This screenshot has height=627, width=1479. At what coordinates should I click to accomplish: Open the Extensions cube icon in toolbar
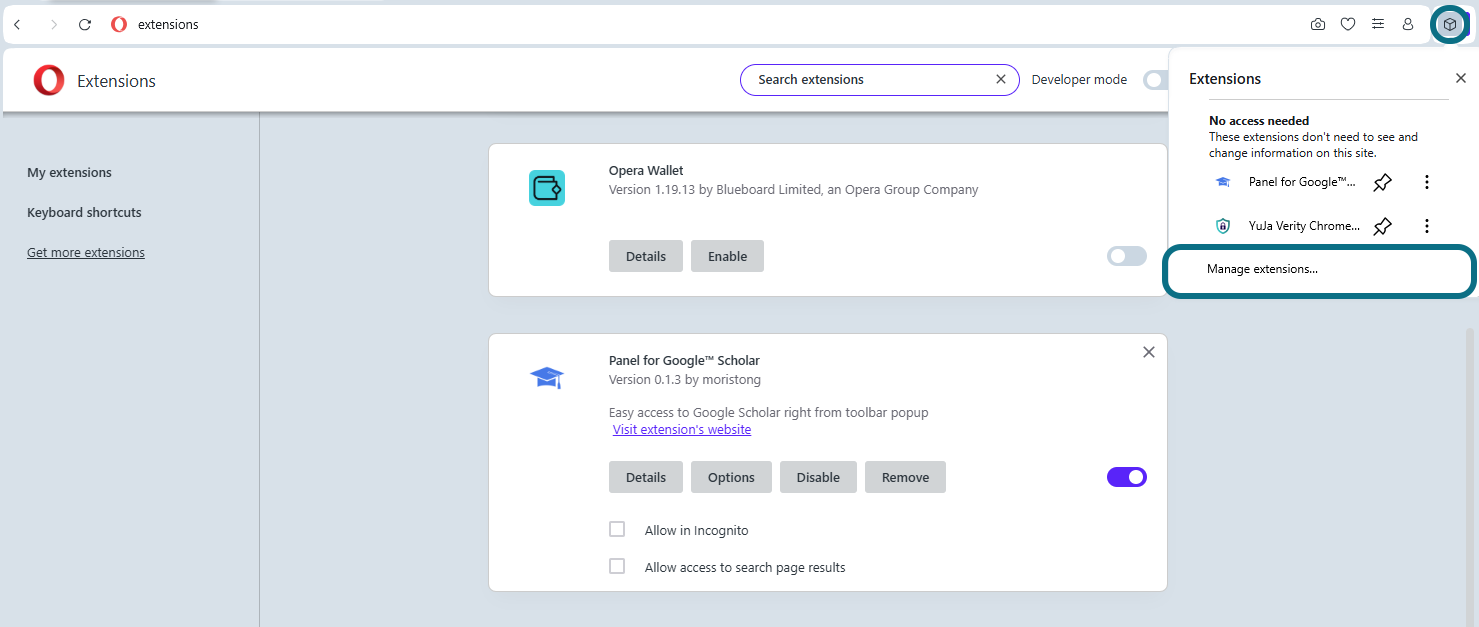pyautogui.click(x=1449, y=24)
